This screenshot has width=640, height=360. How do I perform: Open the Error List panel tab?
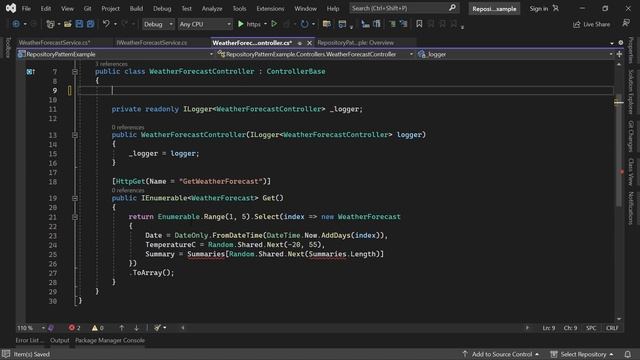tap(29, 340)
